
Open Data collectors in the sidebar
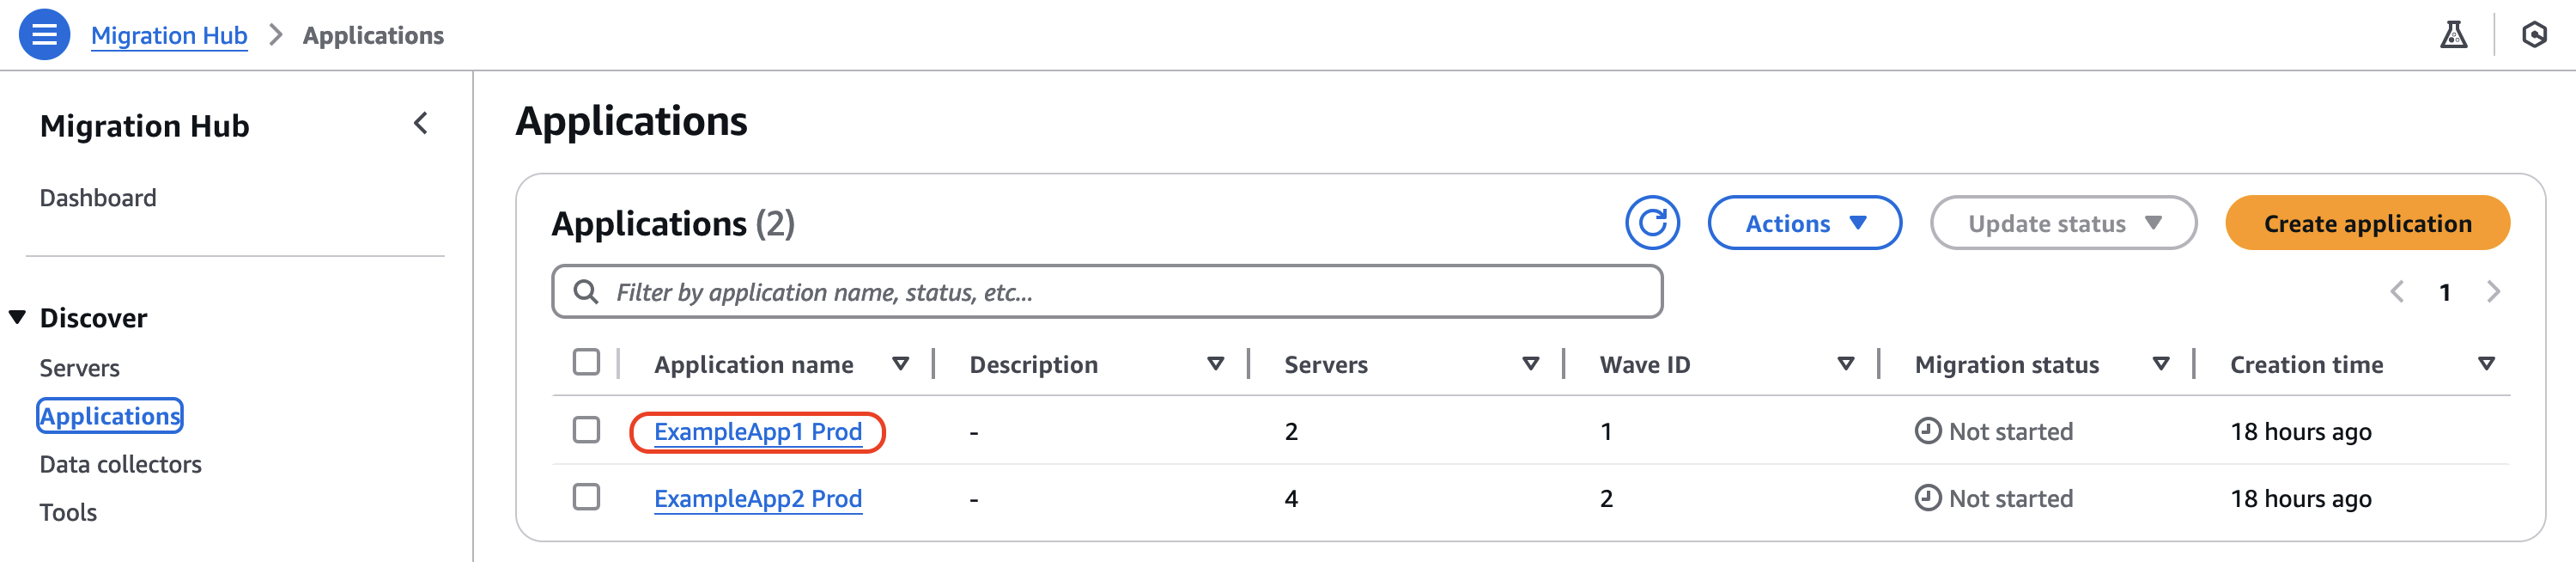(x=120, y=463)
